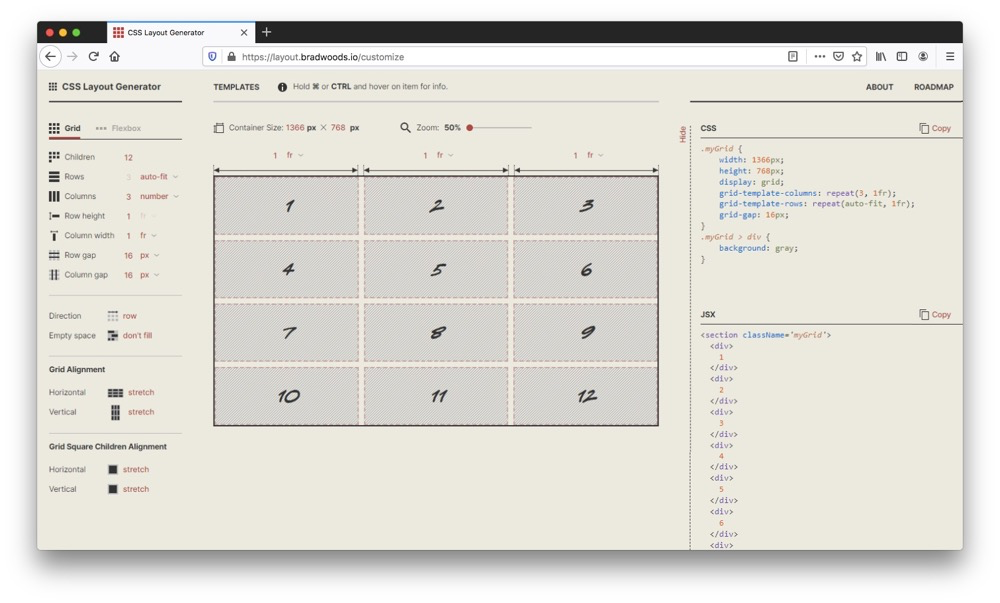Open a new browser tab
This screenshot has width=1000, height=603.
pyautogui.click(x=267, y=32)
